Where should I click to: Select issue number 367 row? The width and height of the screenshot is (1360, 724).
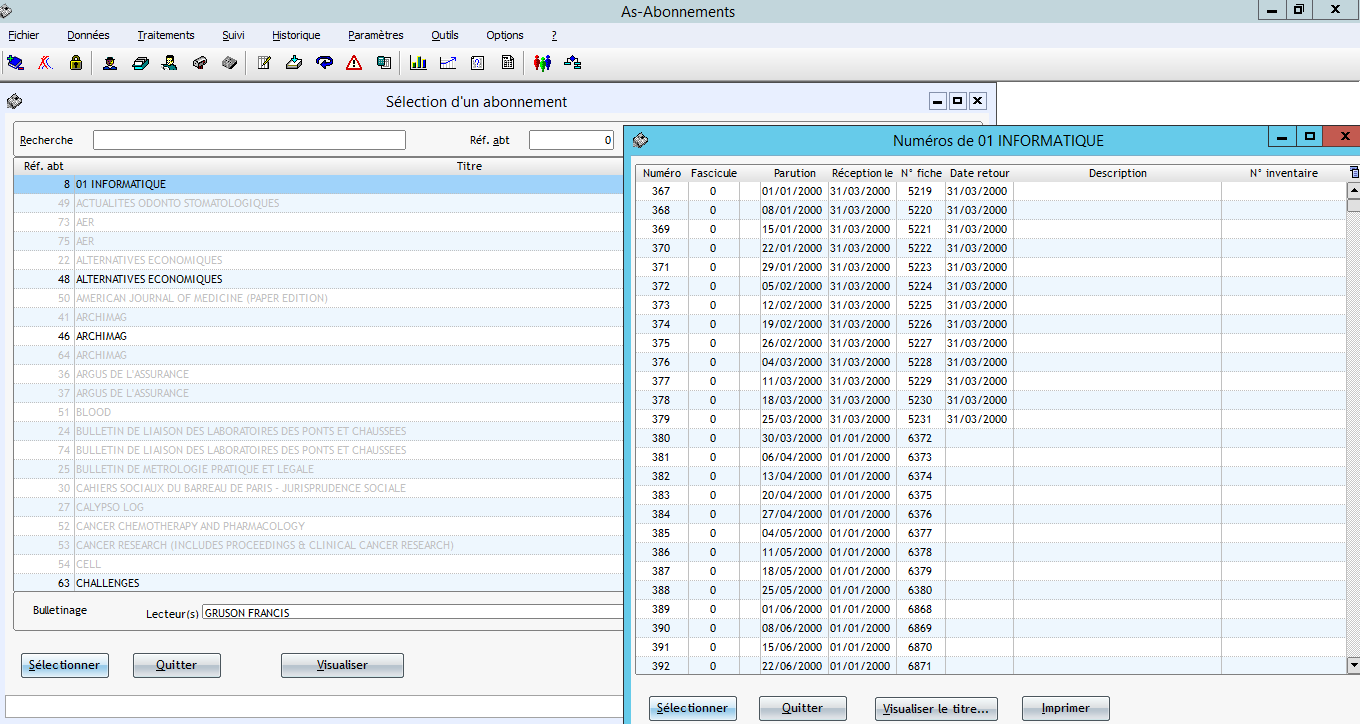(992, 191)
